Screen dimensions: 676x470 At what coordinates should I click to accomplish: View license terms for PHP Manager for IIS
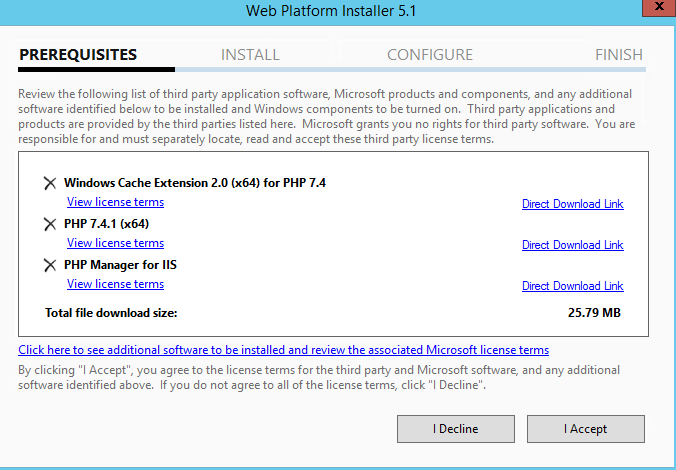[116, 284]
